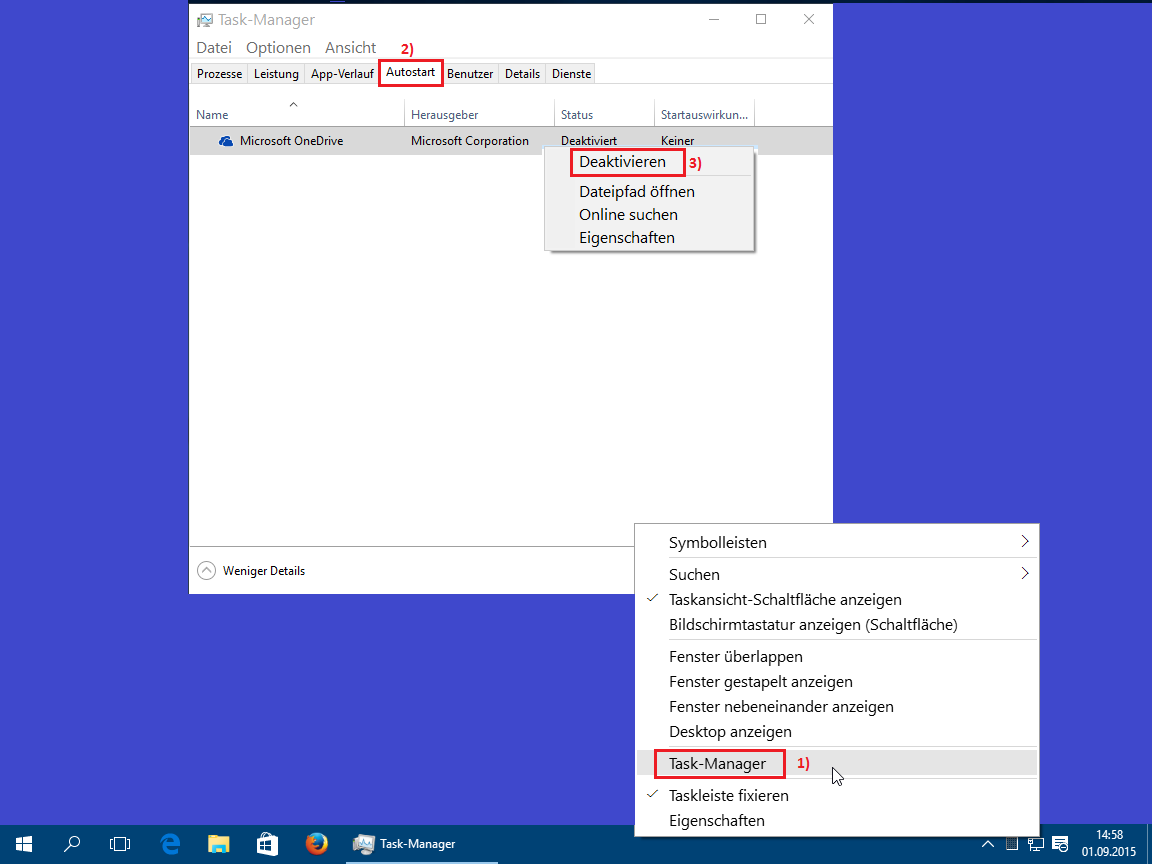Toggle Taskleiste fixieren
1152x864 pixels.
[x=837, y=796]
